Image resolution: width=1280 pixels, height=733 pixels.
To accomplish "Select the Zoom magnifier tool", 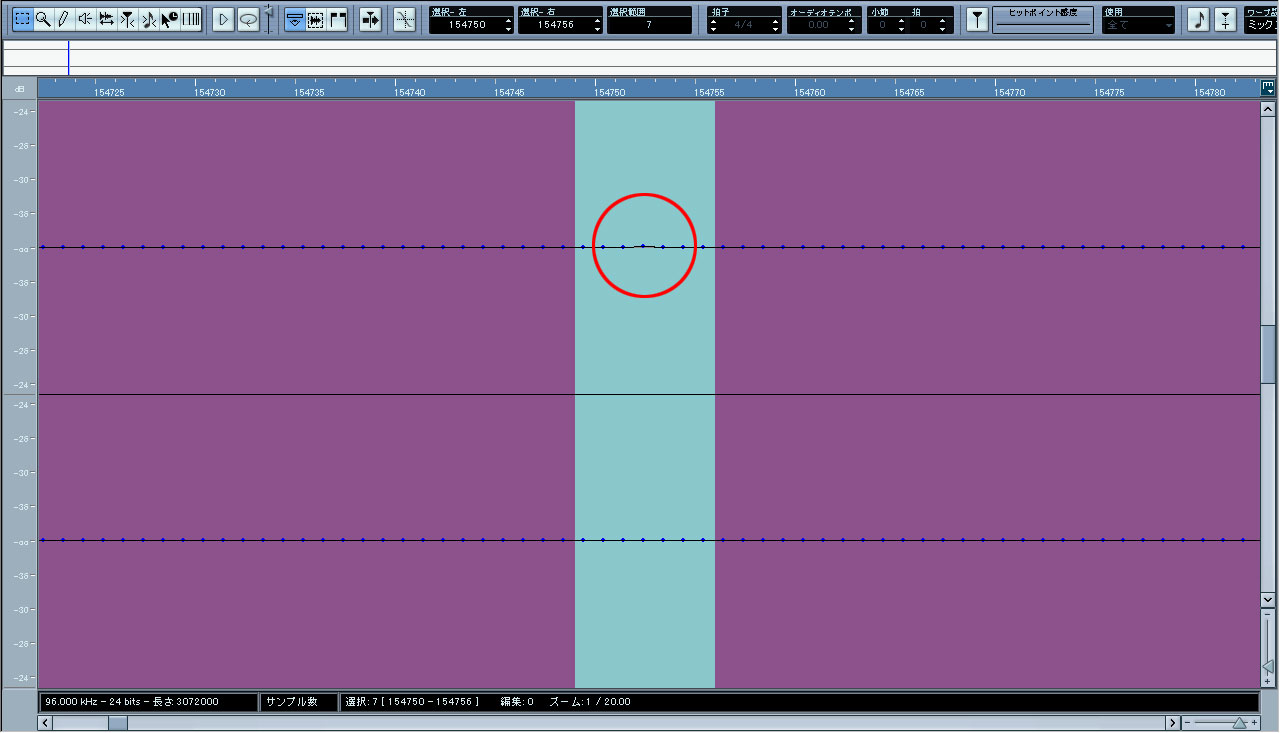I will [x=43, y=19].
